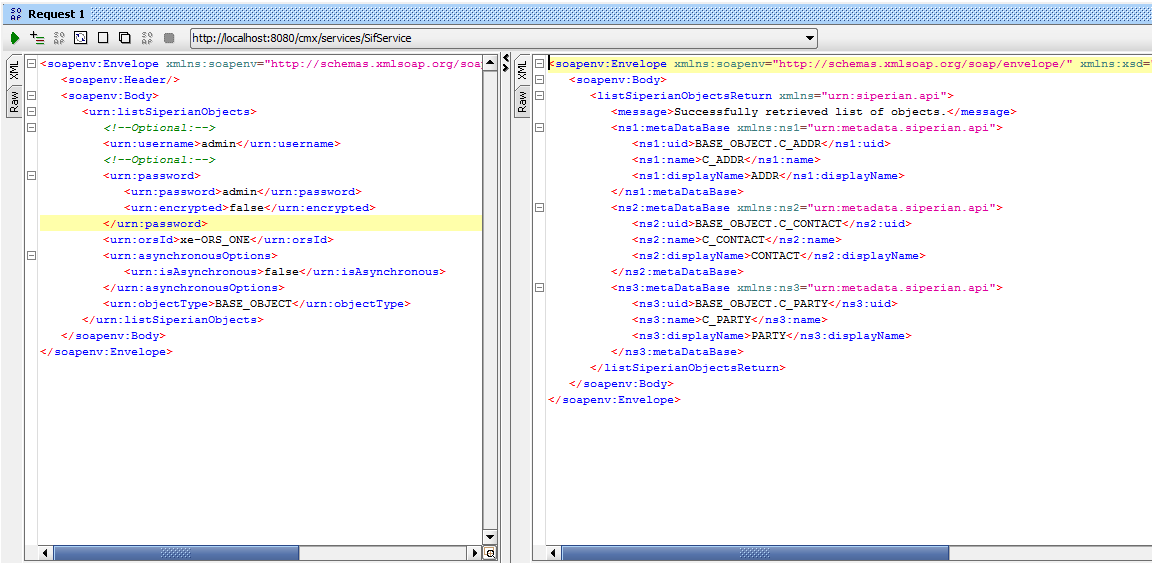The image size is (1152, 563).
Task: Collapse the outer urn:password node
Action: click(31, 176)
